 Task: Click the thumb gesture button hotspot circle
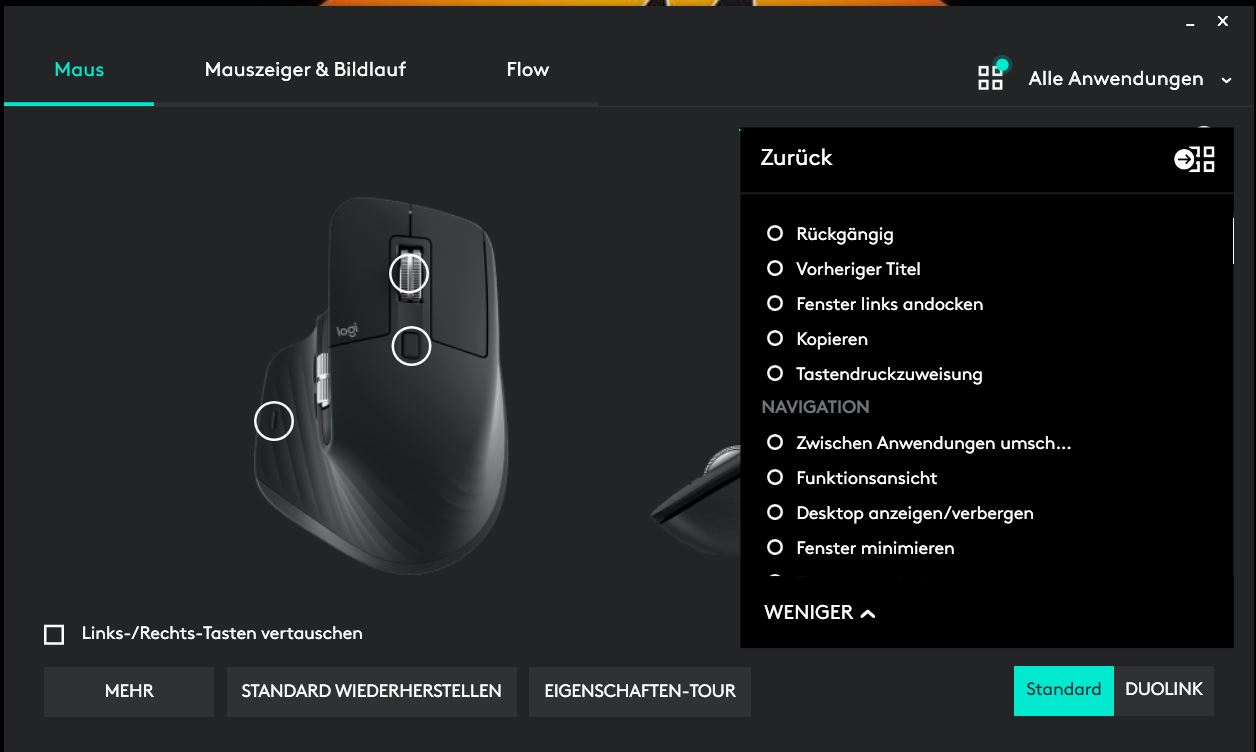[274, 420]
